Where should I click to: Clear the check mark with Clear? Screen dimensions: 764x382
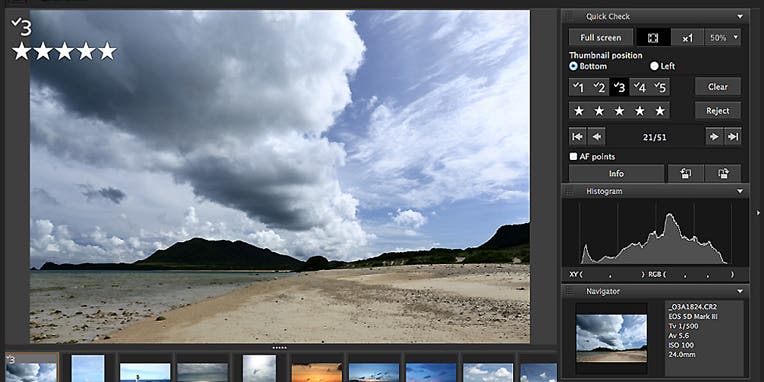(x=718, y=87)
